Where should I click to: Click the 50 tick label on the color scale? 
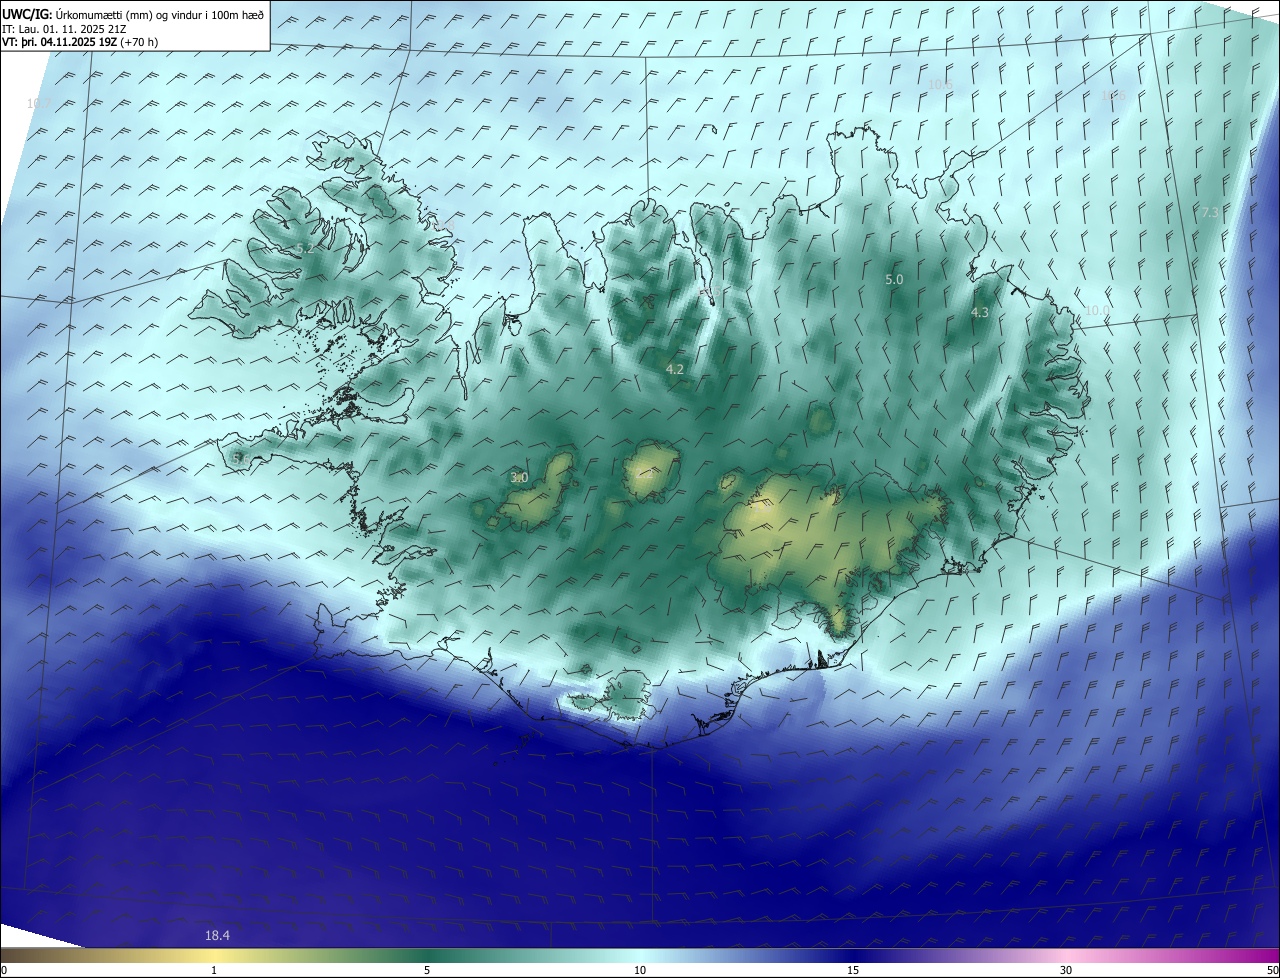(1272, 970)
